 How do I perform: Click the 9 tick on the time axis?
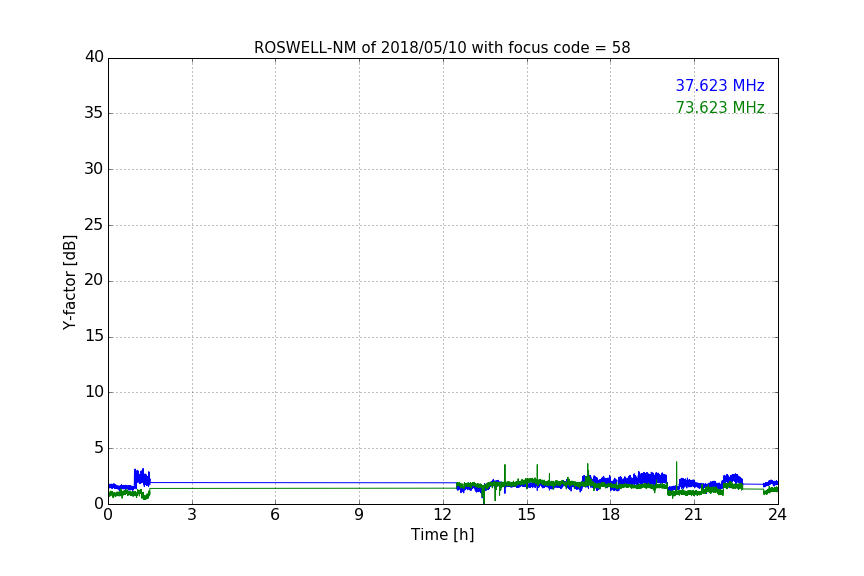359,515
